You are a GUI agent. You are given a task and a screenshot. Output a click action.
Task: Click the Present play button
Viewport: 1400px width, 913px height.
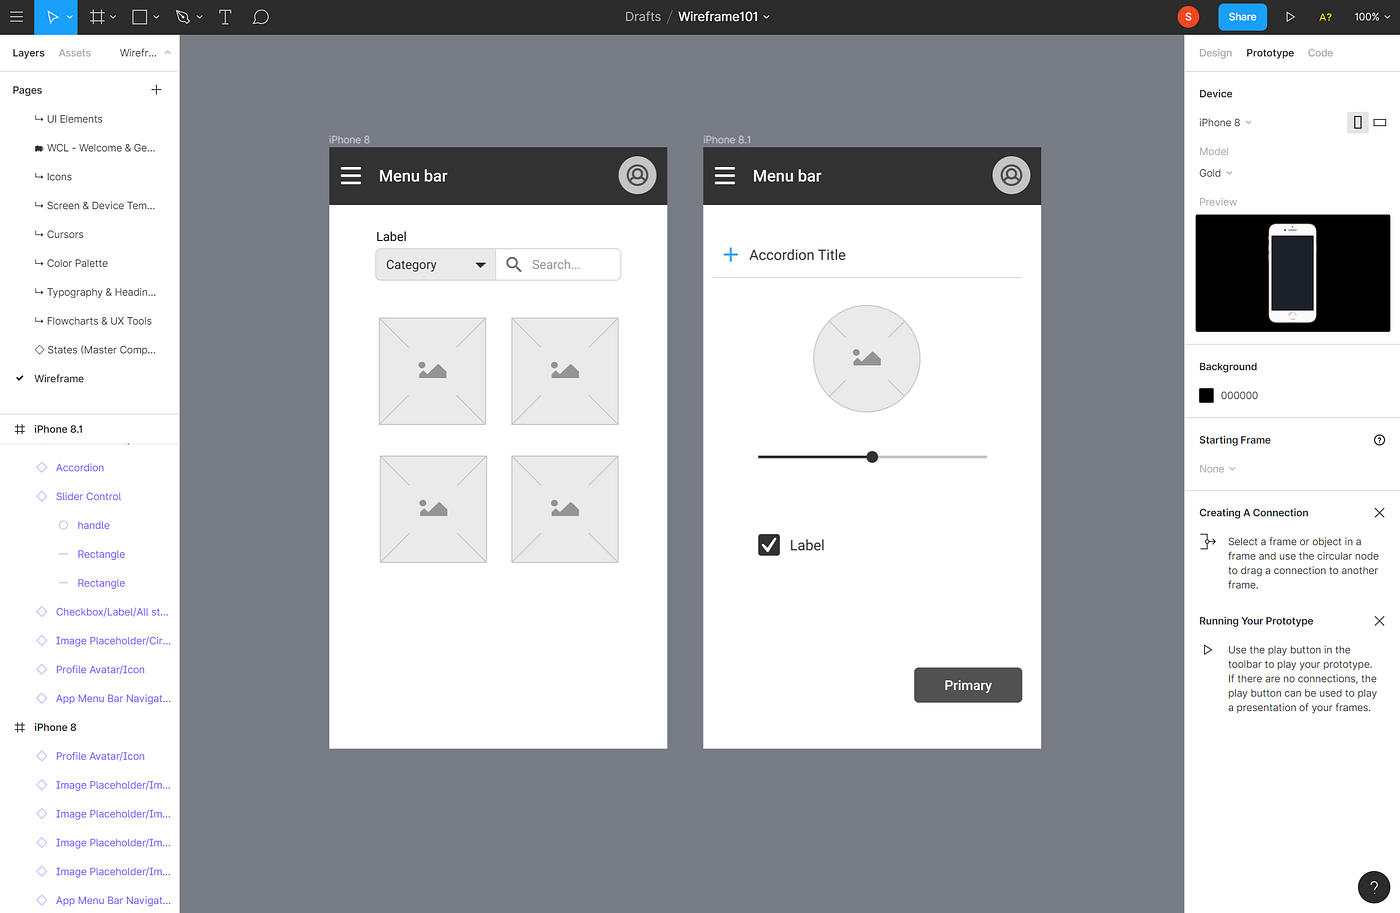(1290, 17)
